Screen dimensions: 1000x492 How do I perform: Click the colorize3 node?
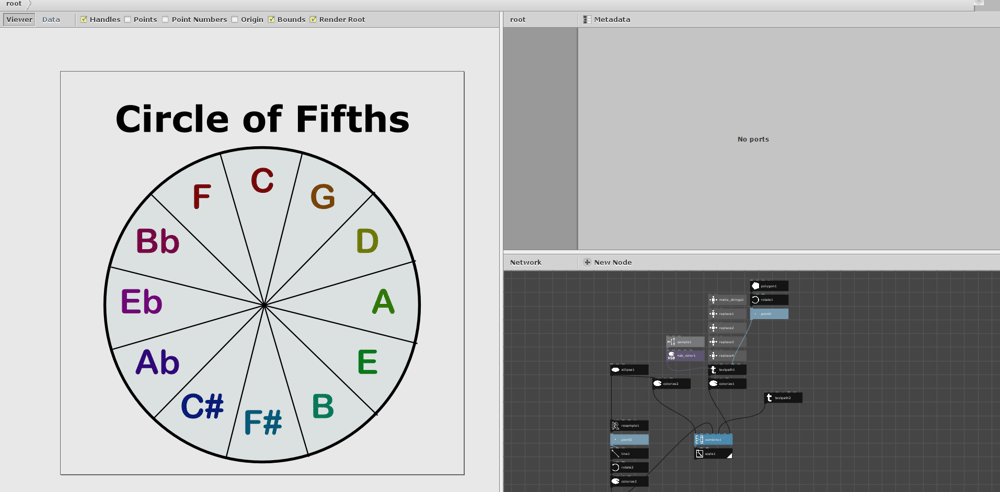coord(629,482)
